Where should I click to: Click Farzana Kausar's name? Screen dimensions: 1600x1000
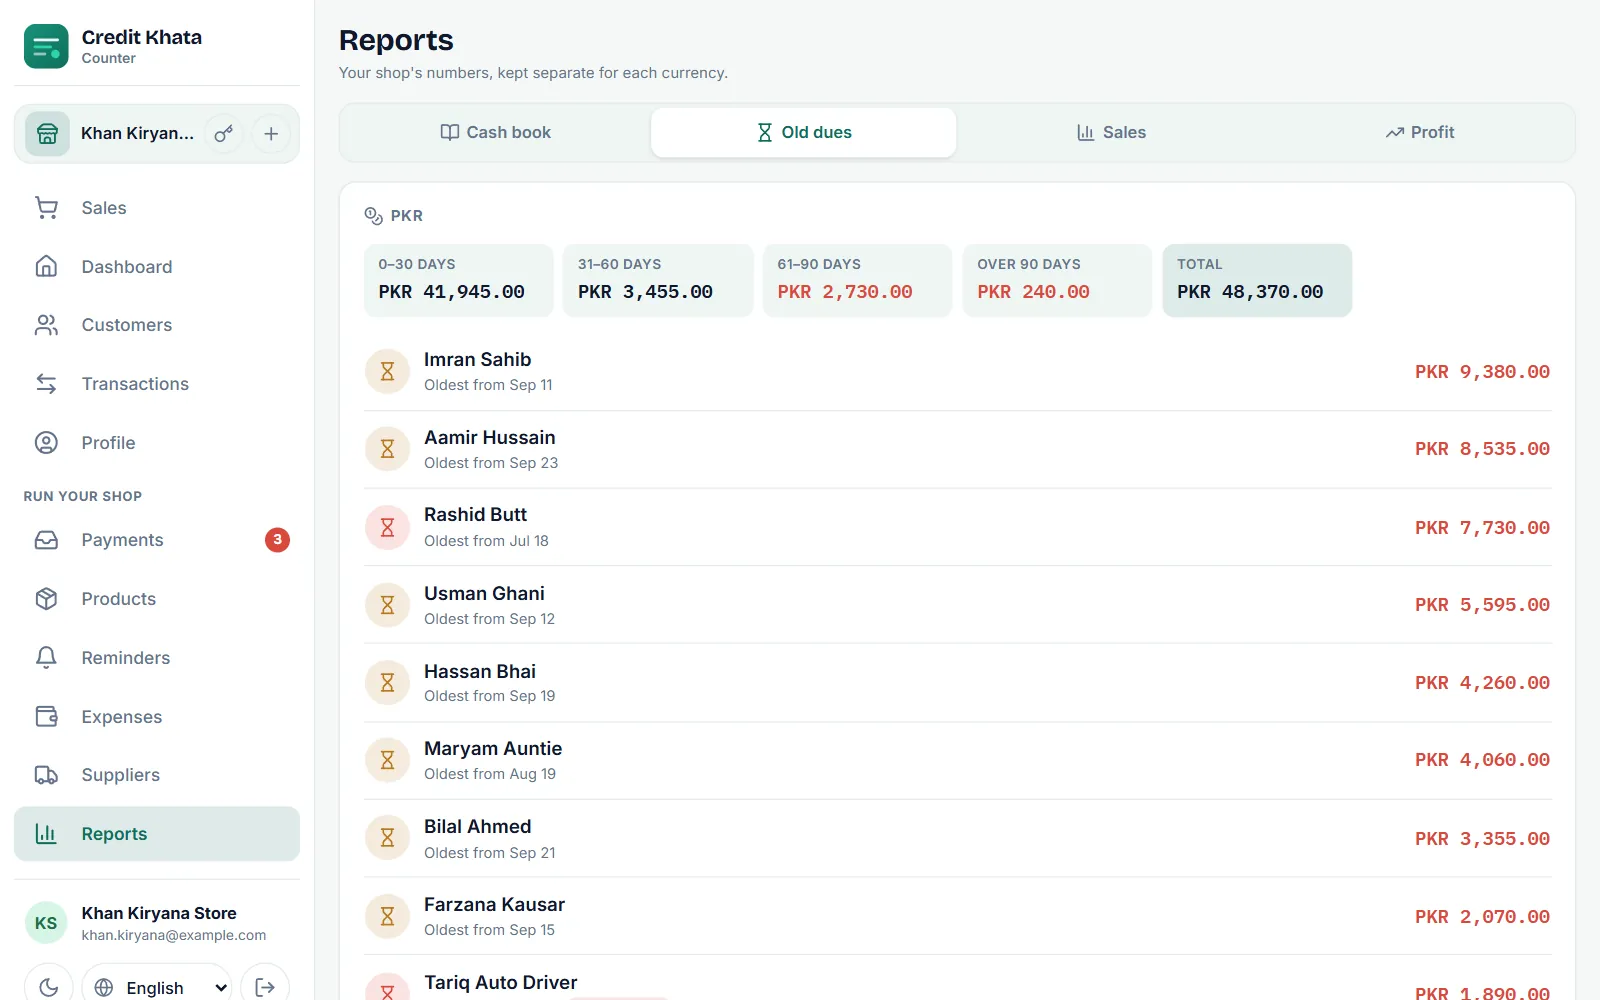[x=494, y=904]
